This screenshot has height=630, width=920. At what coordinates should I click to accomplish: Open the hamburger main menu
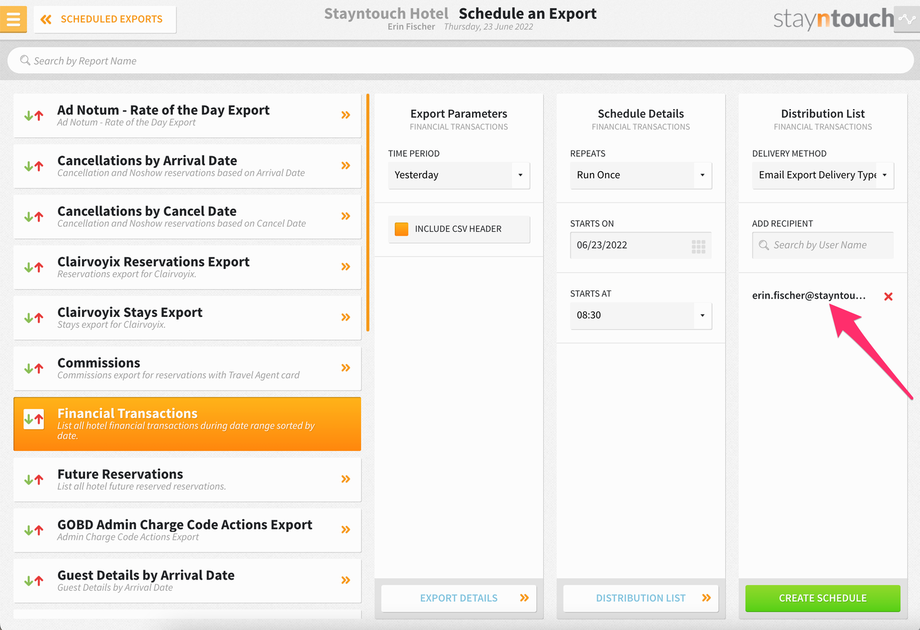(x=13, y=19)
